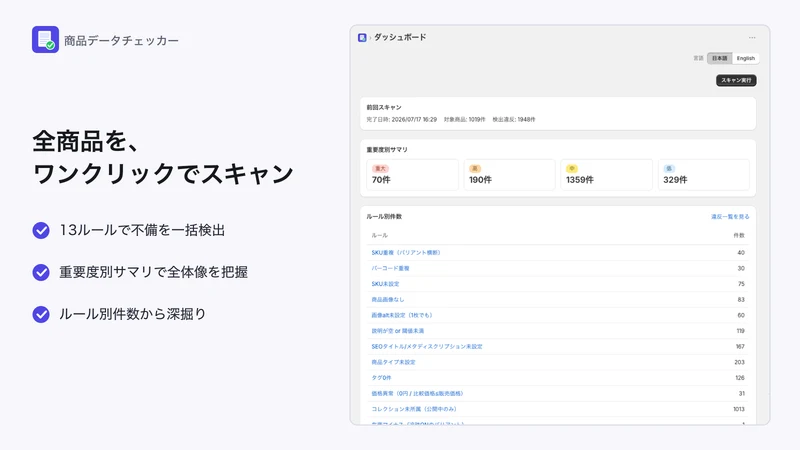Open the 商品画像なし rule
This screenshot has height=450, width=800.
coord(388,299)
